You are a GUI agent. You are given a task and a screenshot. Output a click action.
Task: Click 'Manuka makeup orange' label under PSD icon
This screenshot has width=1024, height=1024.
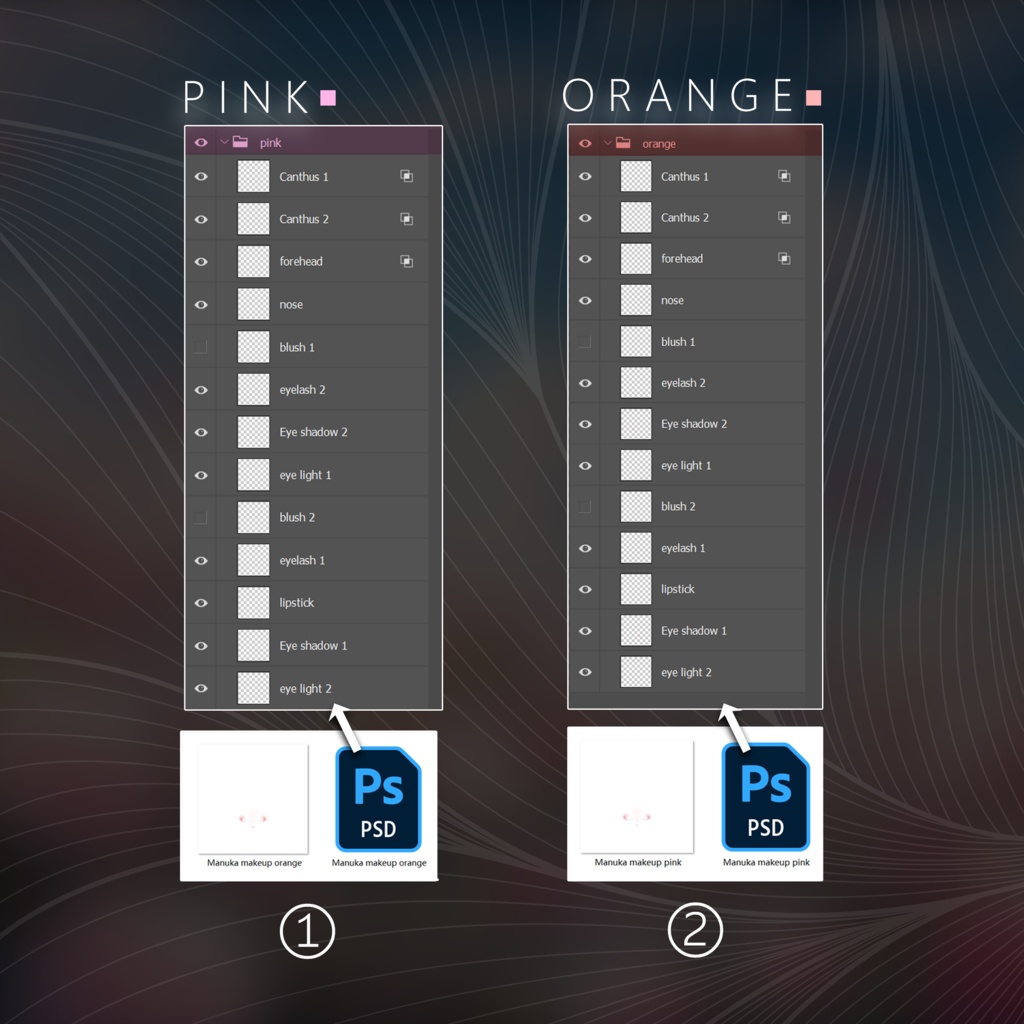379,863
